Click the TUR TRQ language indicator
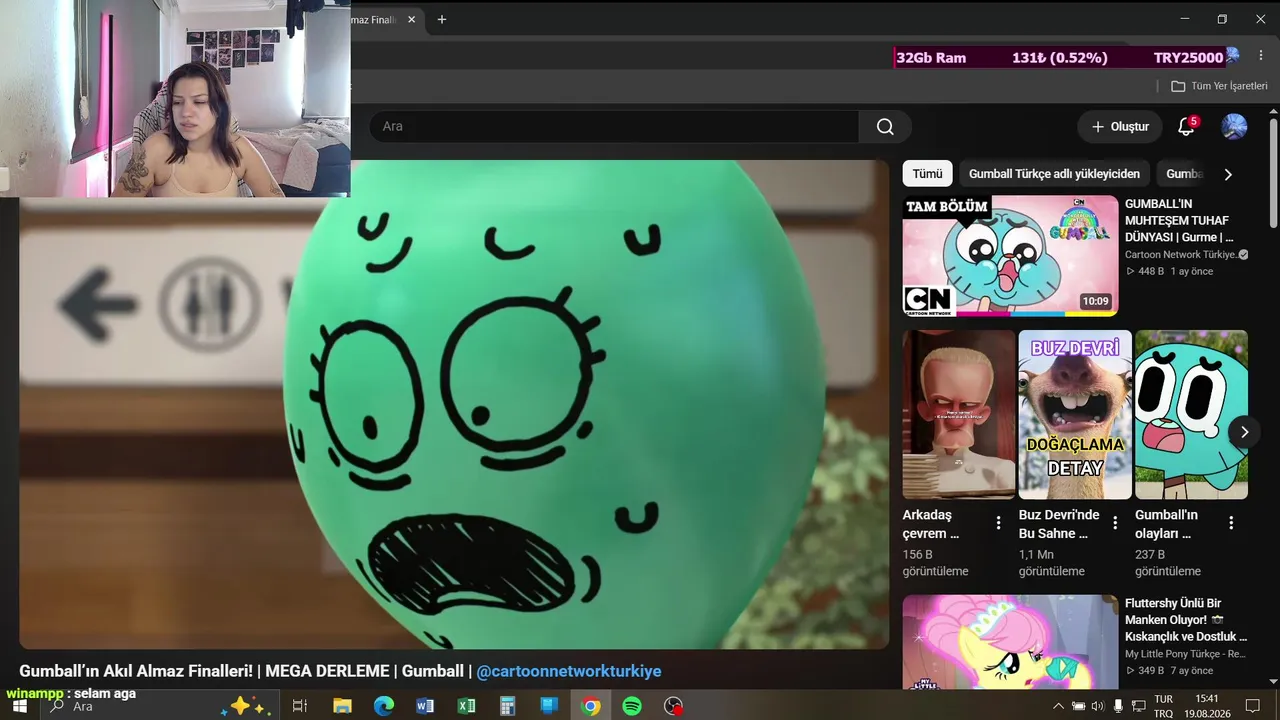The height and width of the screenshot is (720, 1280). click(1164, 706)
